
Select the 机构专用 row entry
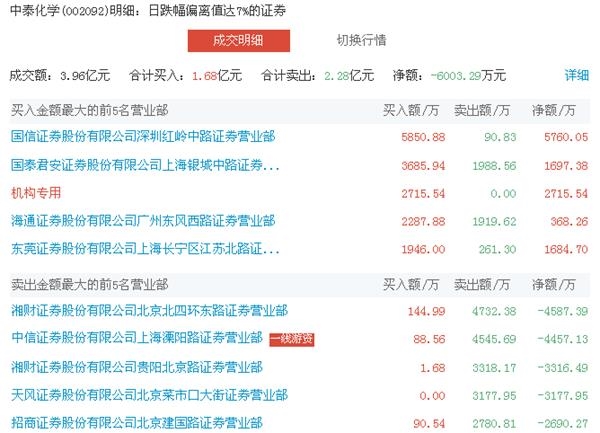click(x=35, y=191)
